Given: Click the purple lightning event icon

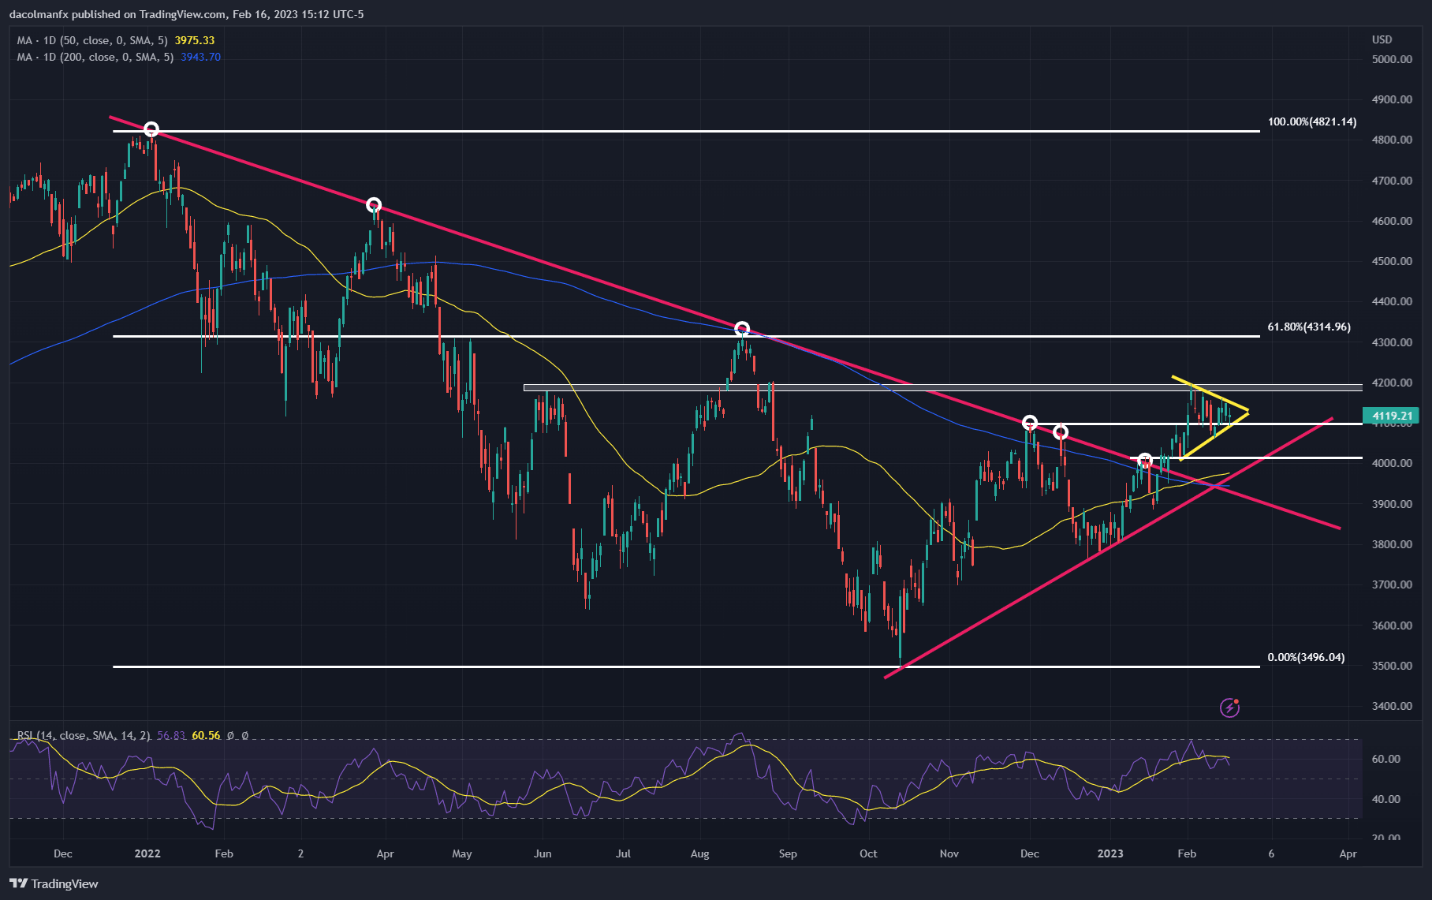Looking at the screenshot, I should coord(1230,708).
